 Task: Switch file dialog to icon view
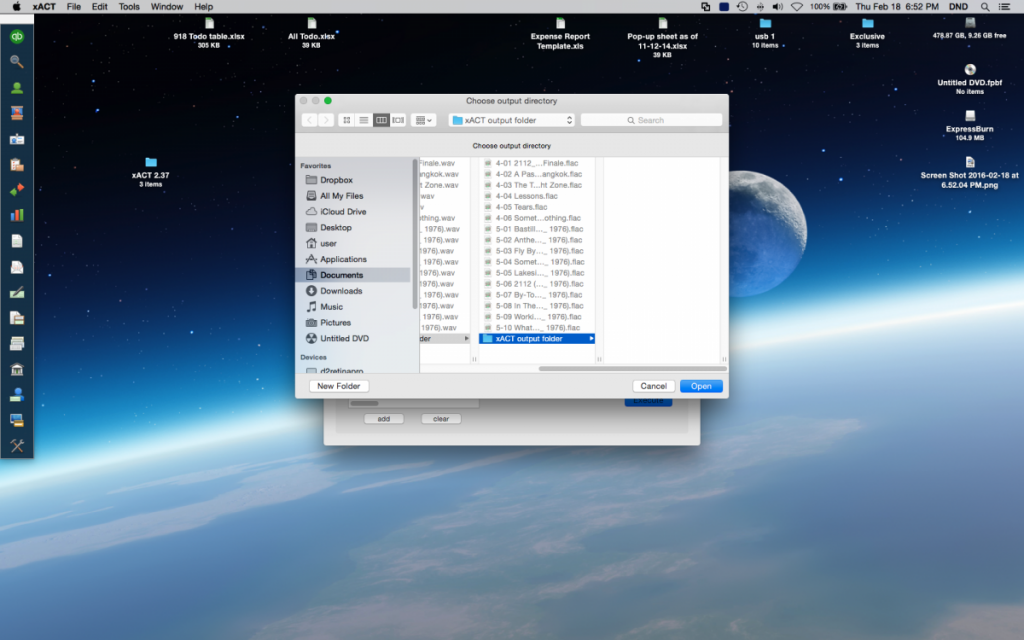pos(346,120)
